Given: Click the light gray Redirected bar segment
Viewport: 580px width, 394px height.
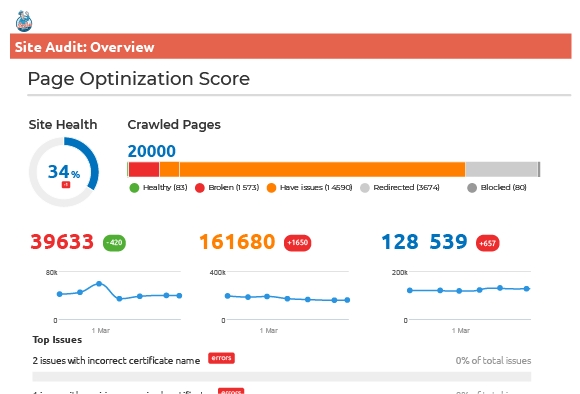Looking at the screenshot, I should (x=502, y=169).
